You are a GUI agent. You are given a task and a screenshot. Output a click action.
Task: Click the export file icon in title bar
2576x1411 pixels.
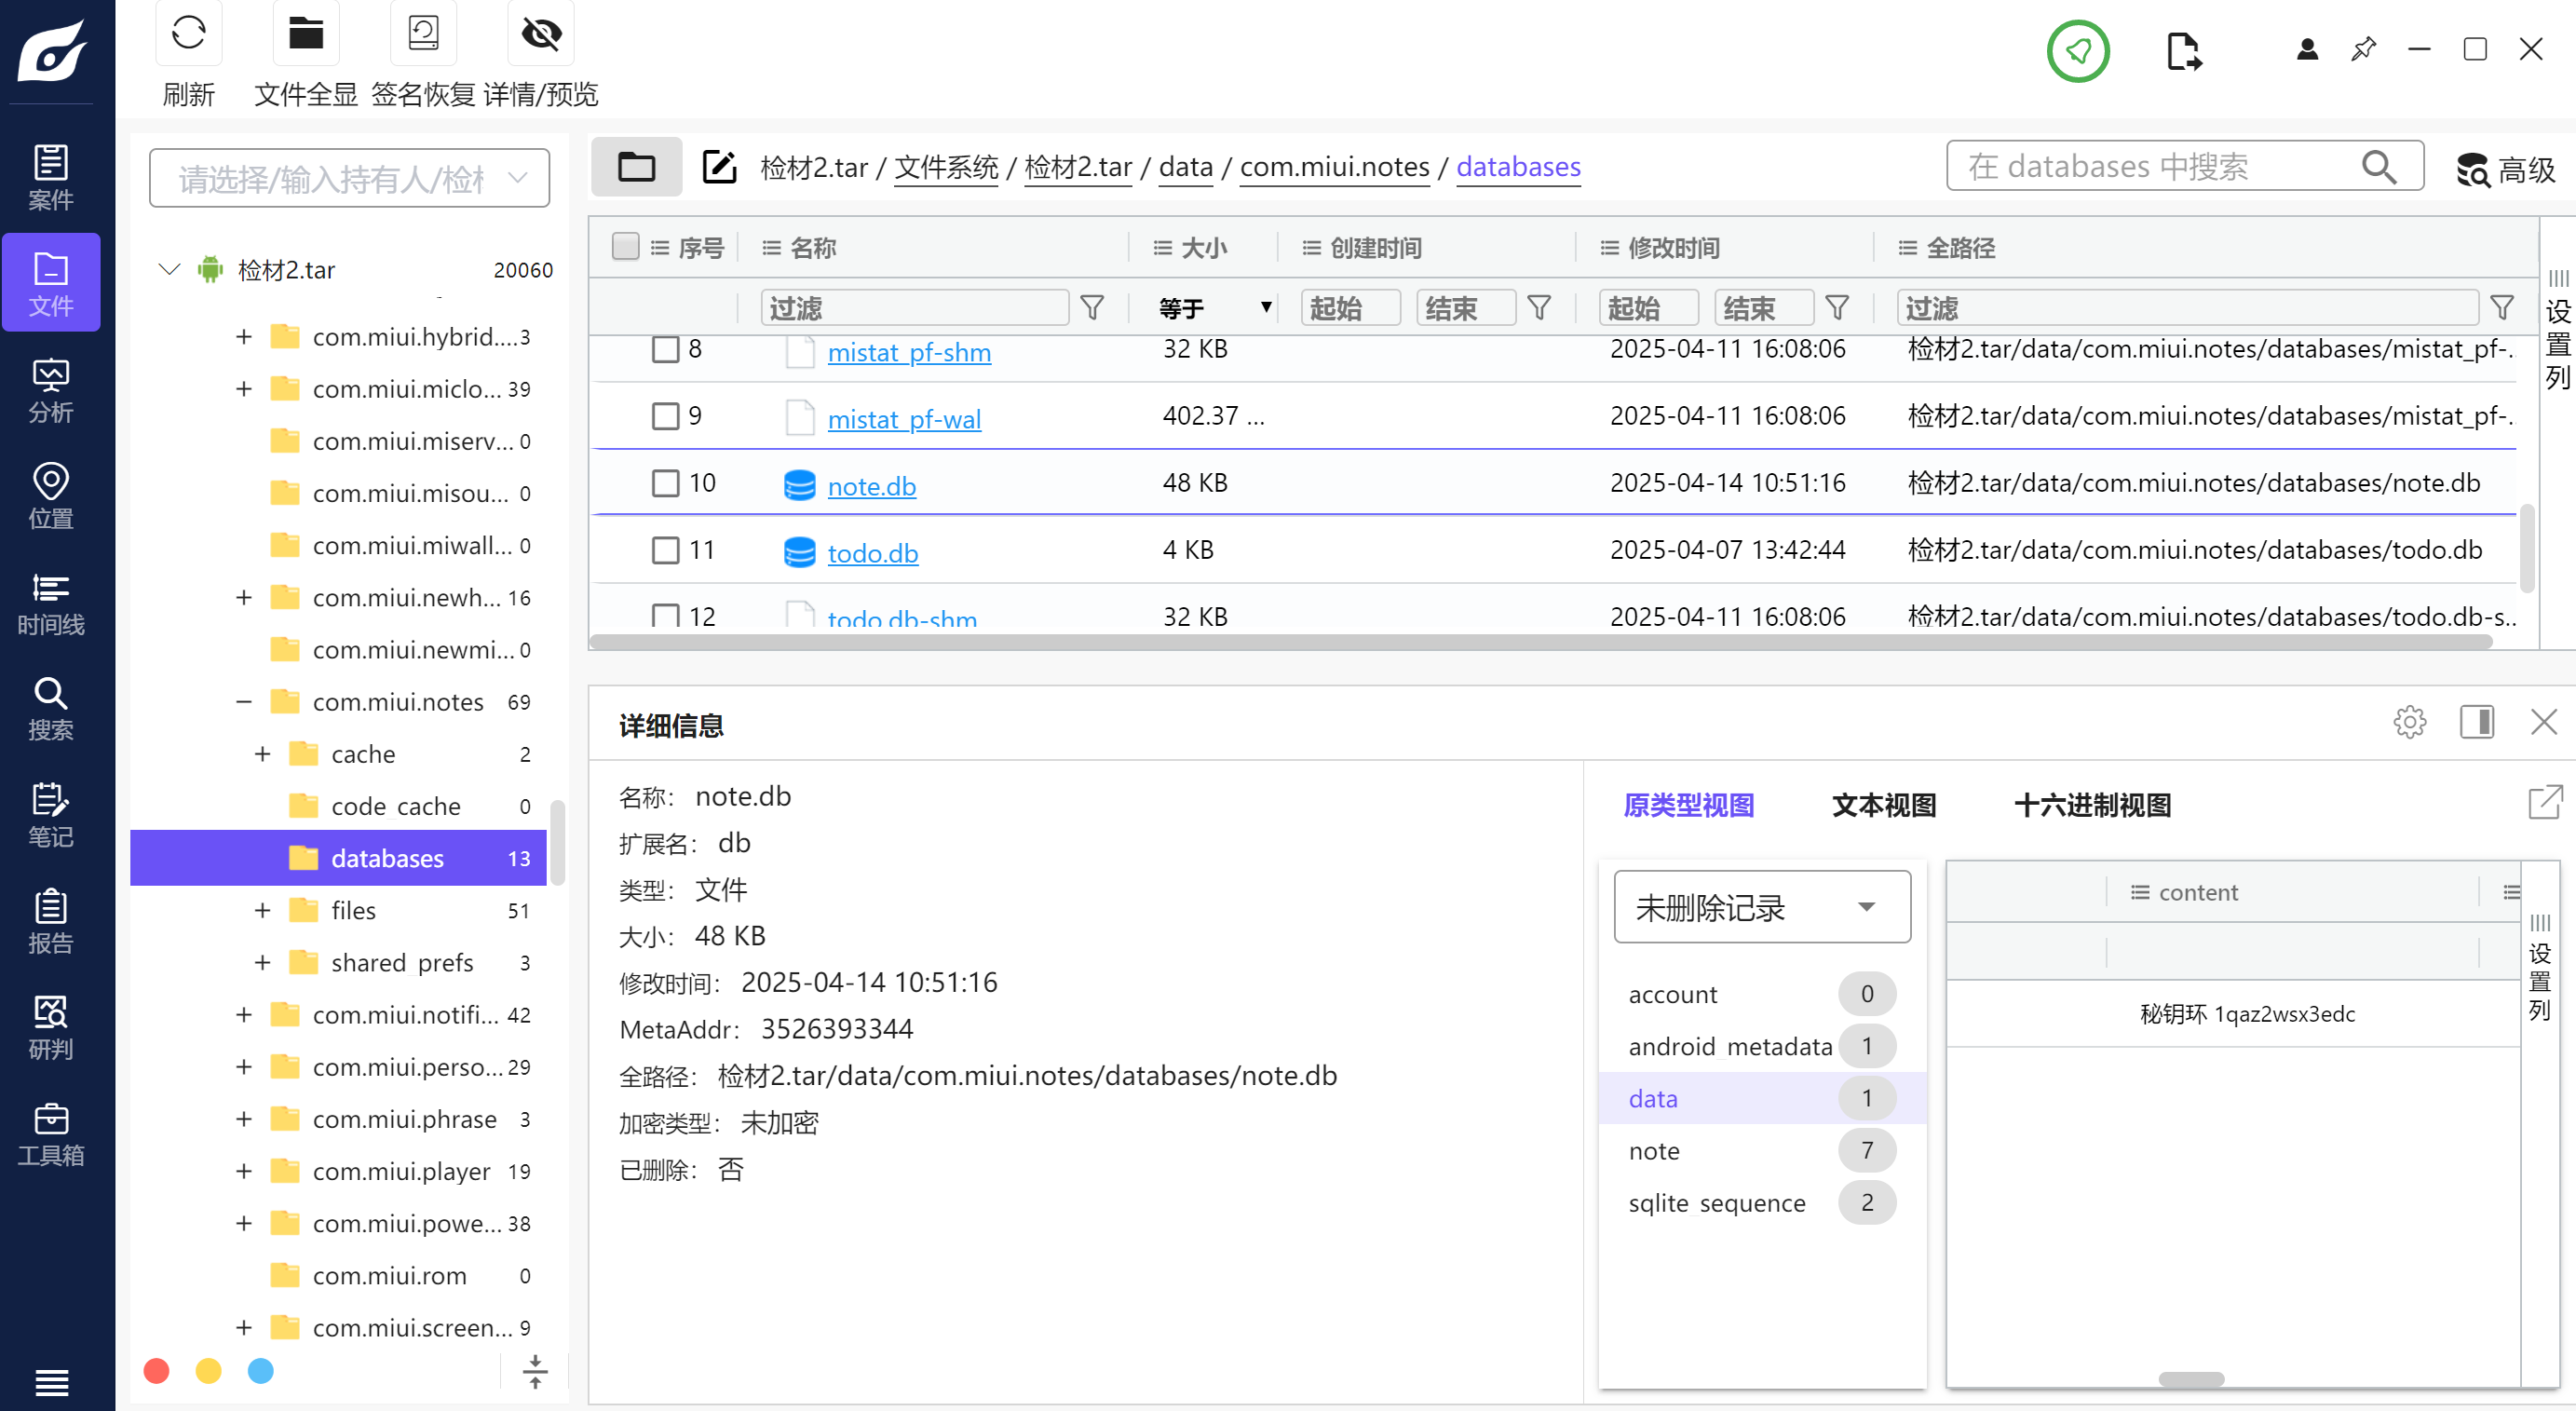coord(2184,50)
